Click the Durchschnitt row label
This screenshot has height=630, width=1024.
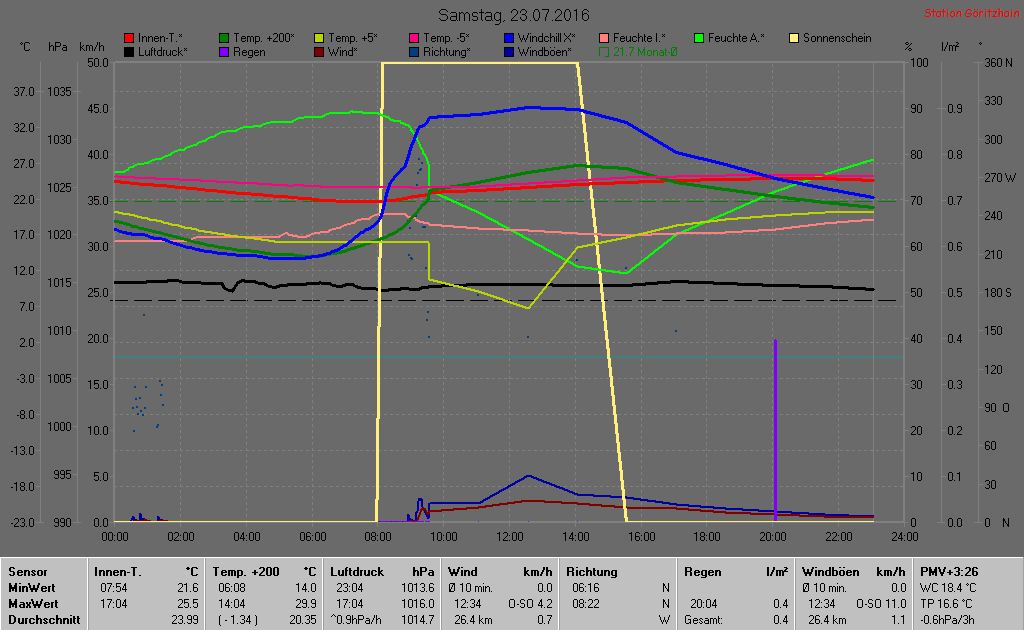41,620
